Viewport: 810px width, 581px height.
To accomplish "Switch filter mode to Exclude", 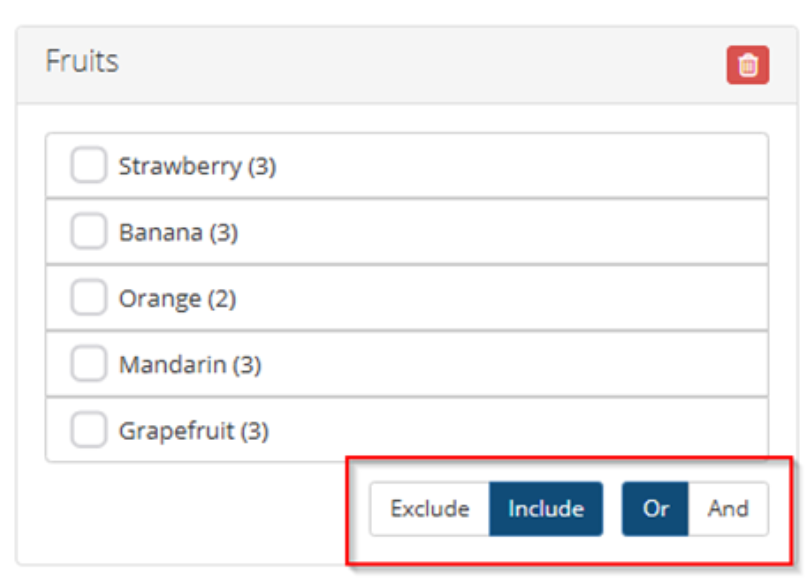I will 429,509.
